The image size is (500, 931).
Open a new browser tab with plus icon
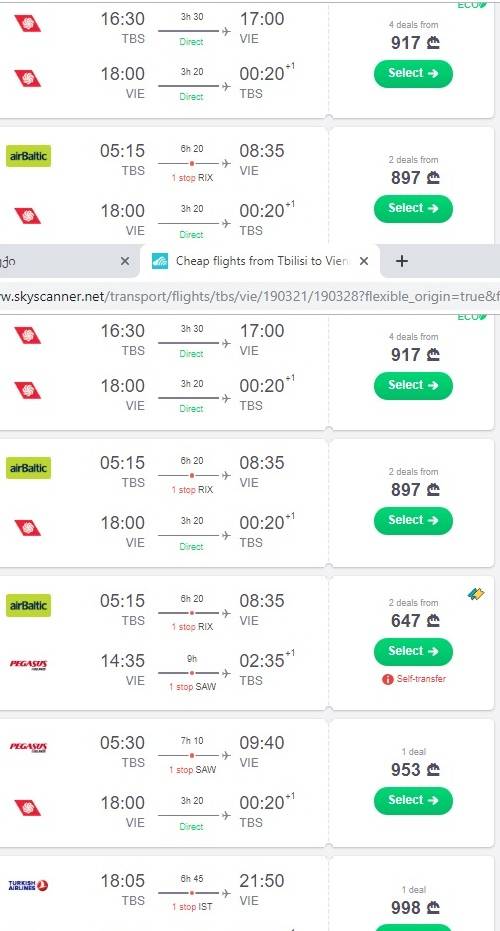pyautogui.click(x=402, y=261)
